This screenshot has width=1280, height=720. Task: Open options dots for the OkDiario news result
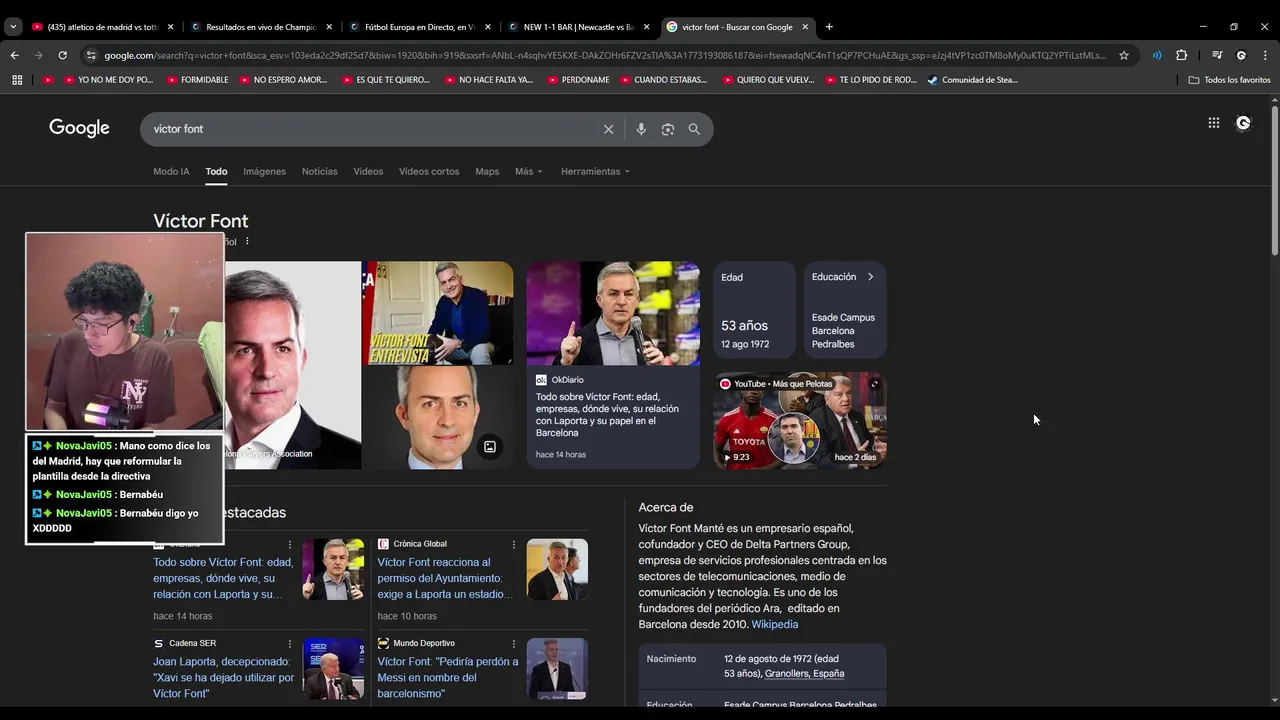[x=290, y=545]
